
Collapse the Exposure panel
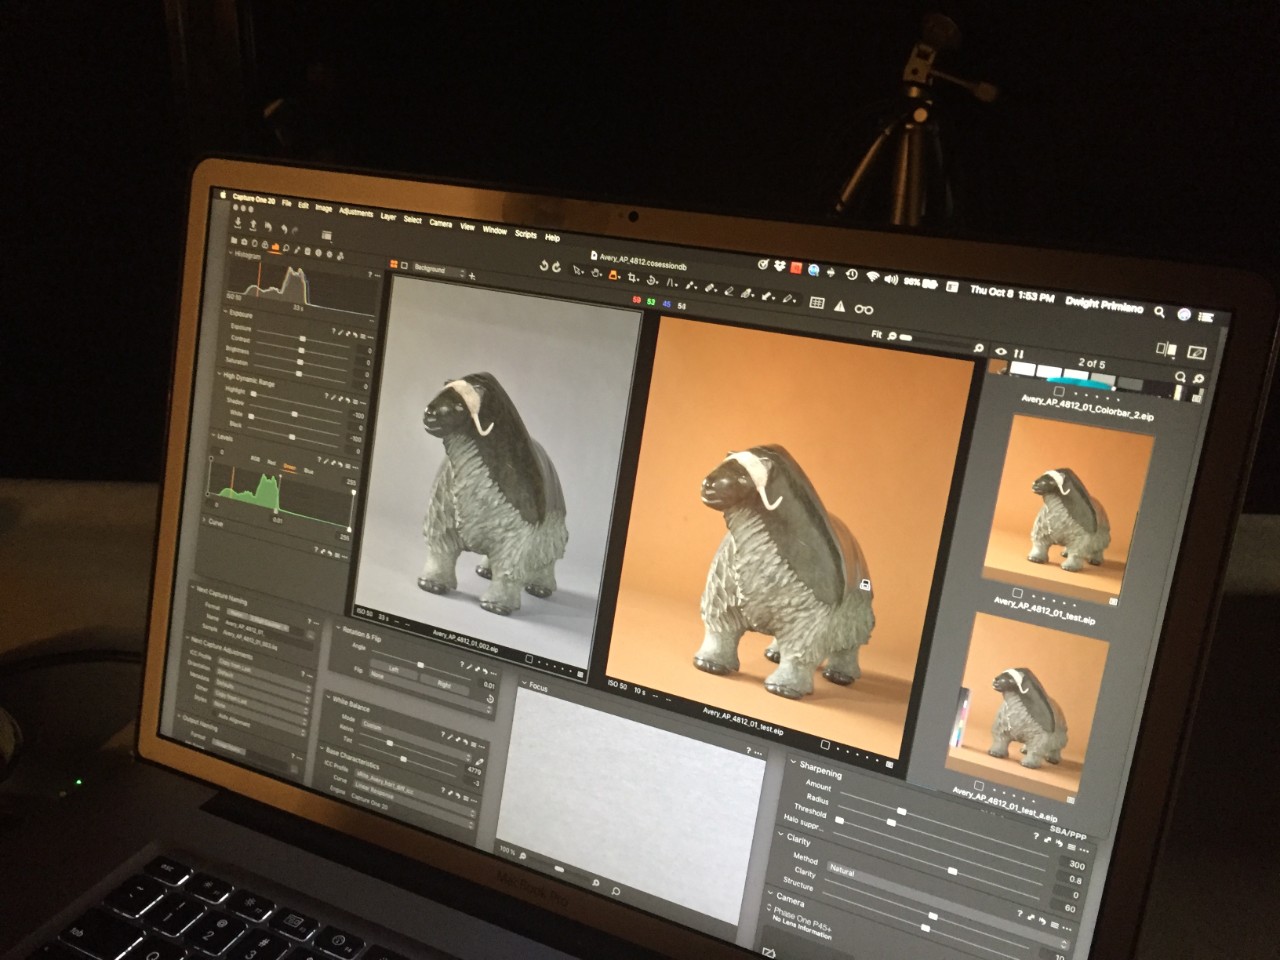point(225,311)
